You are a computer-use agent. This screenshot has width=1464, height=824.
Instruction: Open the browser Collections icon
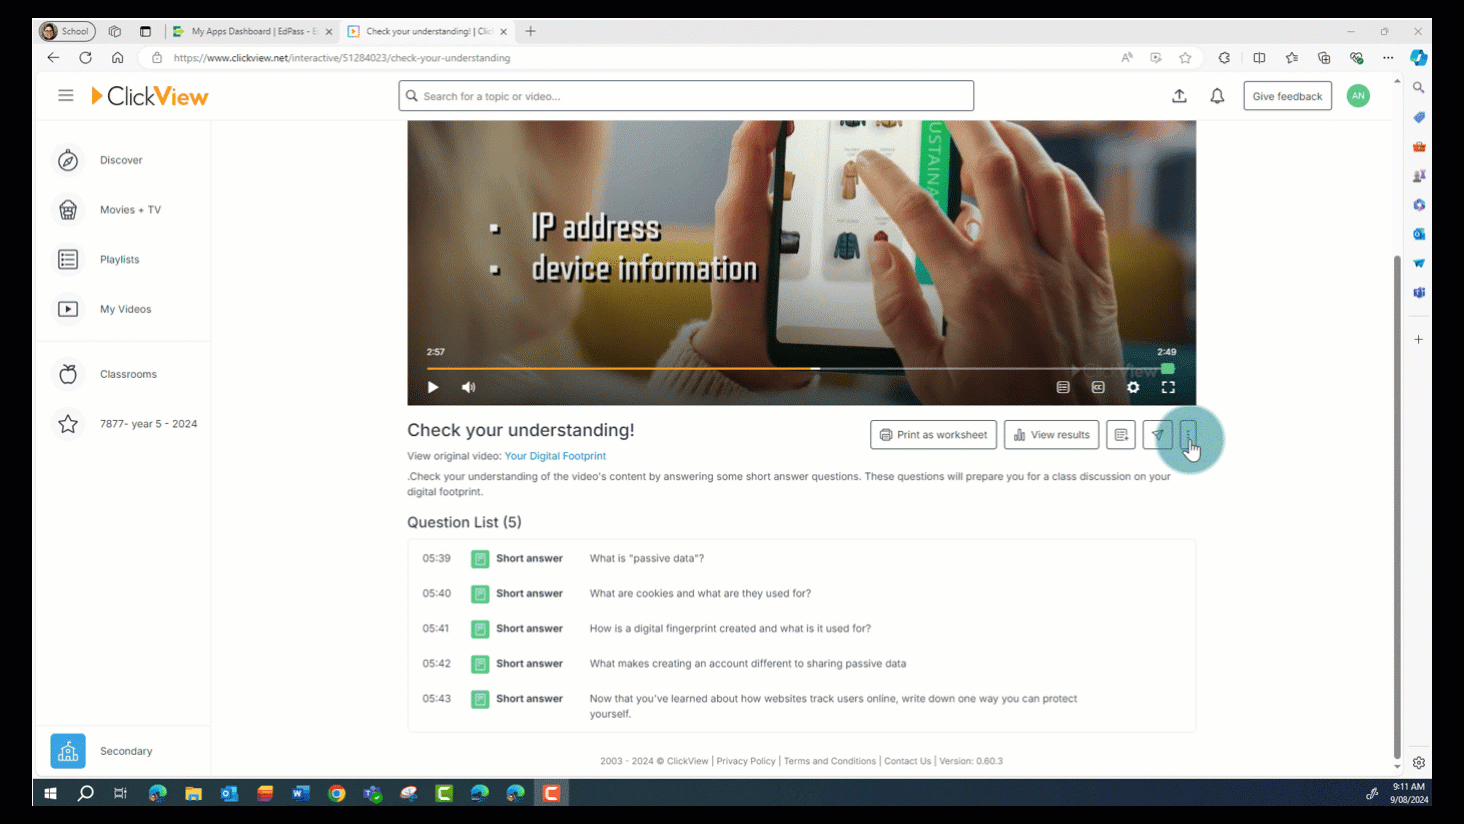click(1324, 58)
